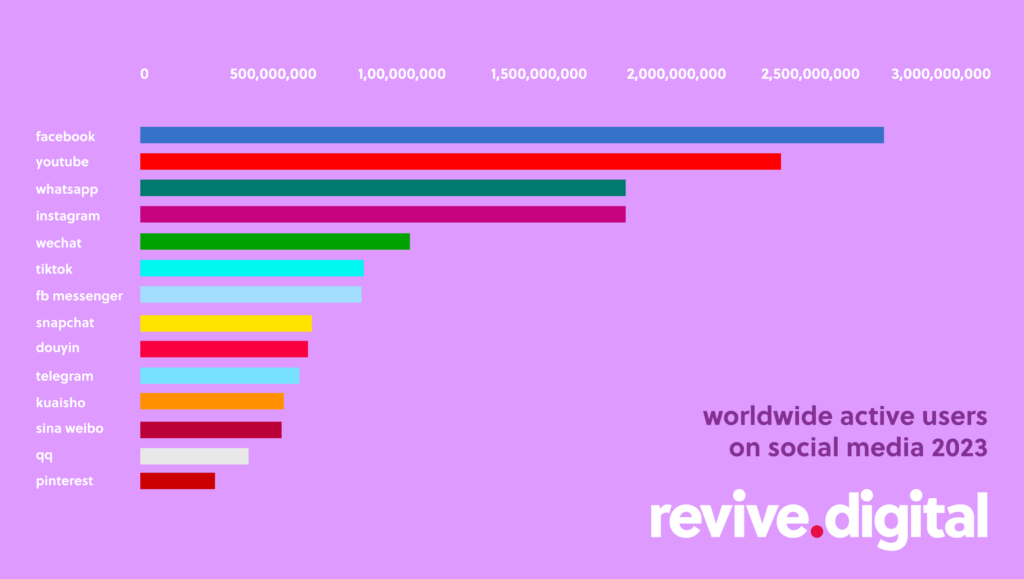The height and width of the screenshot is (579, 1024).
Task: Click the "whatsapp" row label
Action: (x=67, y=189)
